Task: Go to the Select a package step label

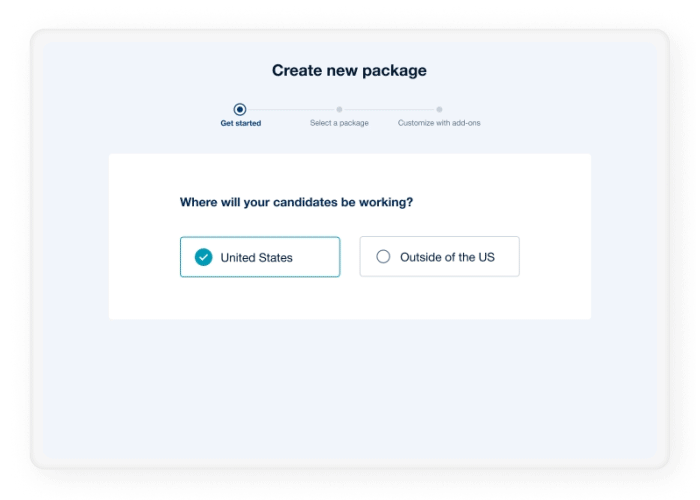Action: click(339, 123)
